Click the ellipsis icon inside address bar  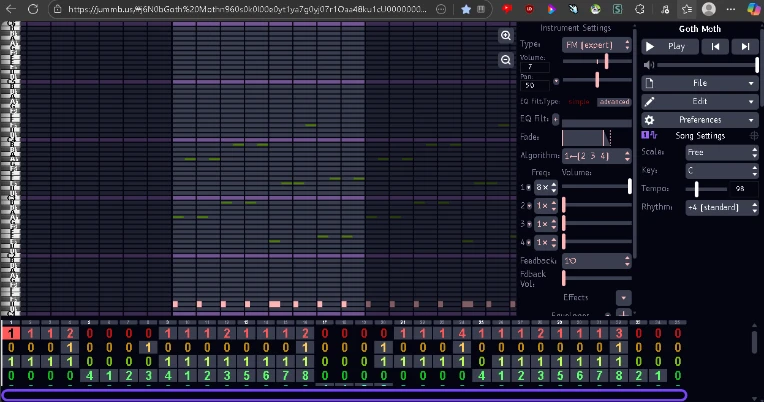point(441,9)
